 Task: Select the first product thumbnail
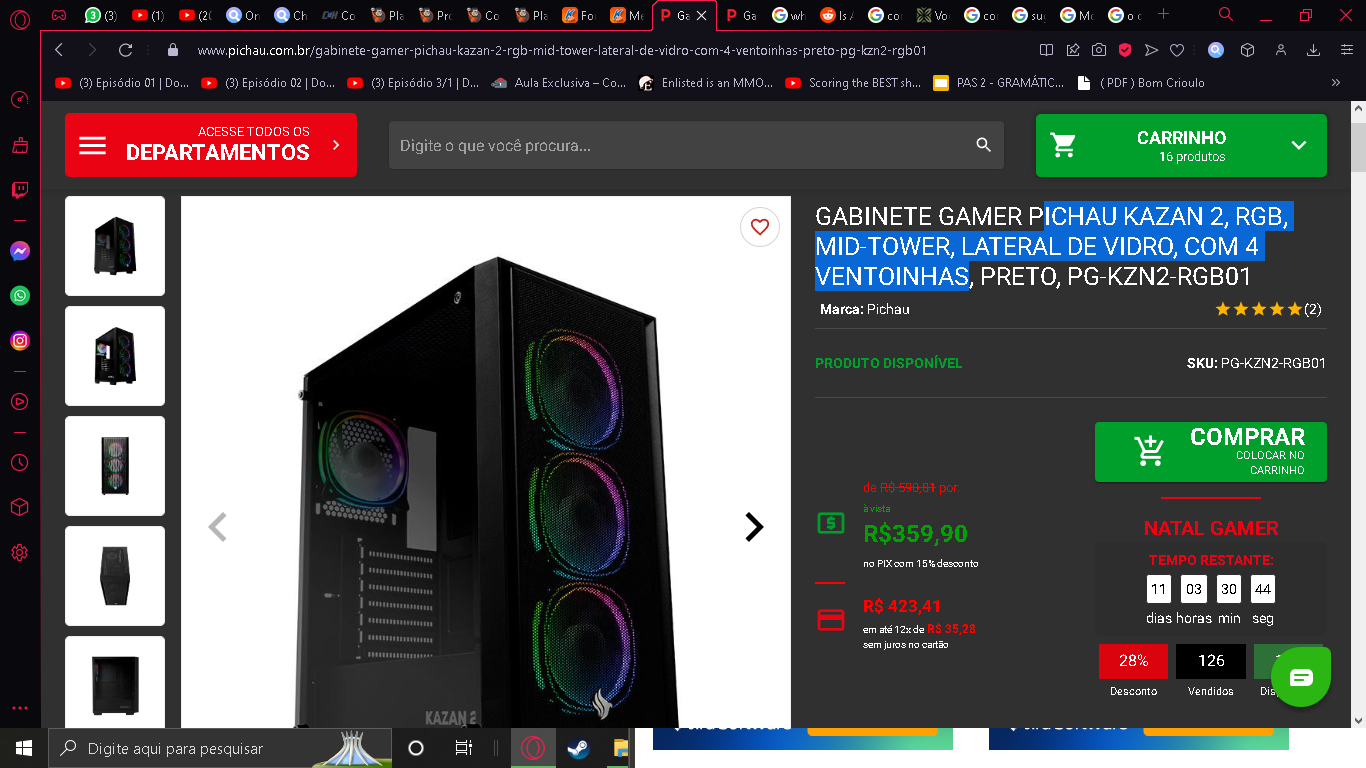(115, 246)
